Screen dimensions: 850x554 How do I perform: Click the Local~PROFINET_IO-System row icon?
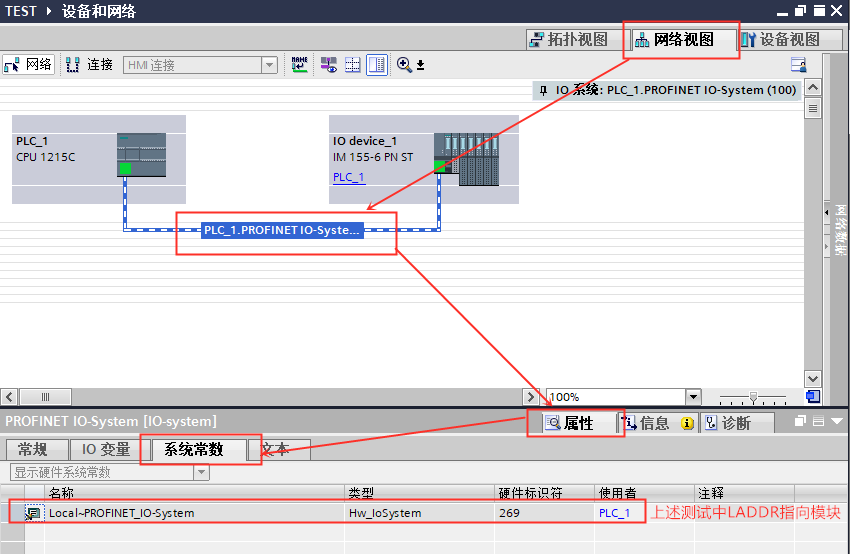click(x=34, y=513)
